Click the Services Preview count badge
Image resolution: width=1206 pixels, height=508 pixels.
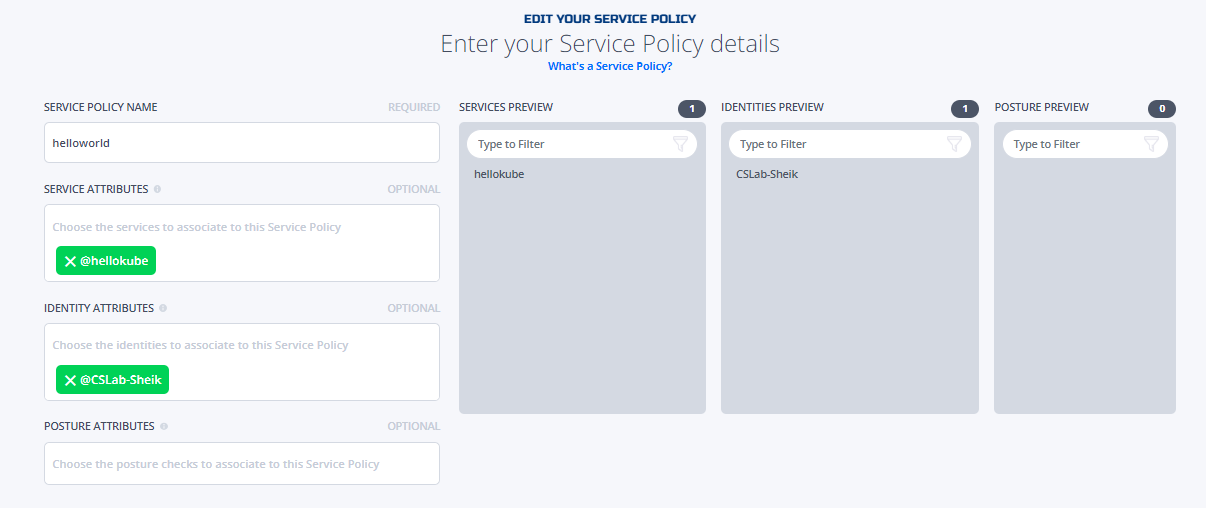tap(692, 108)
